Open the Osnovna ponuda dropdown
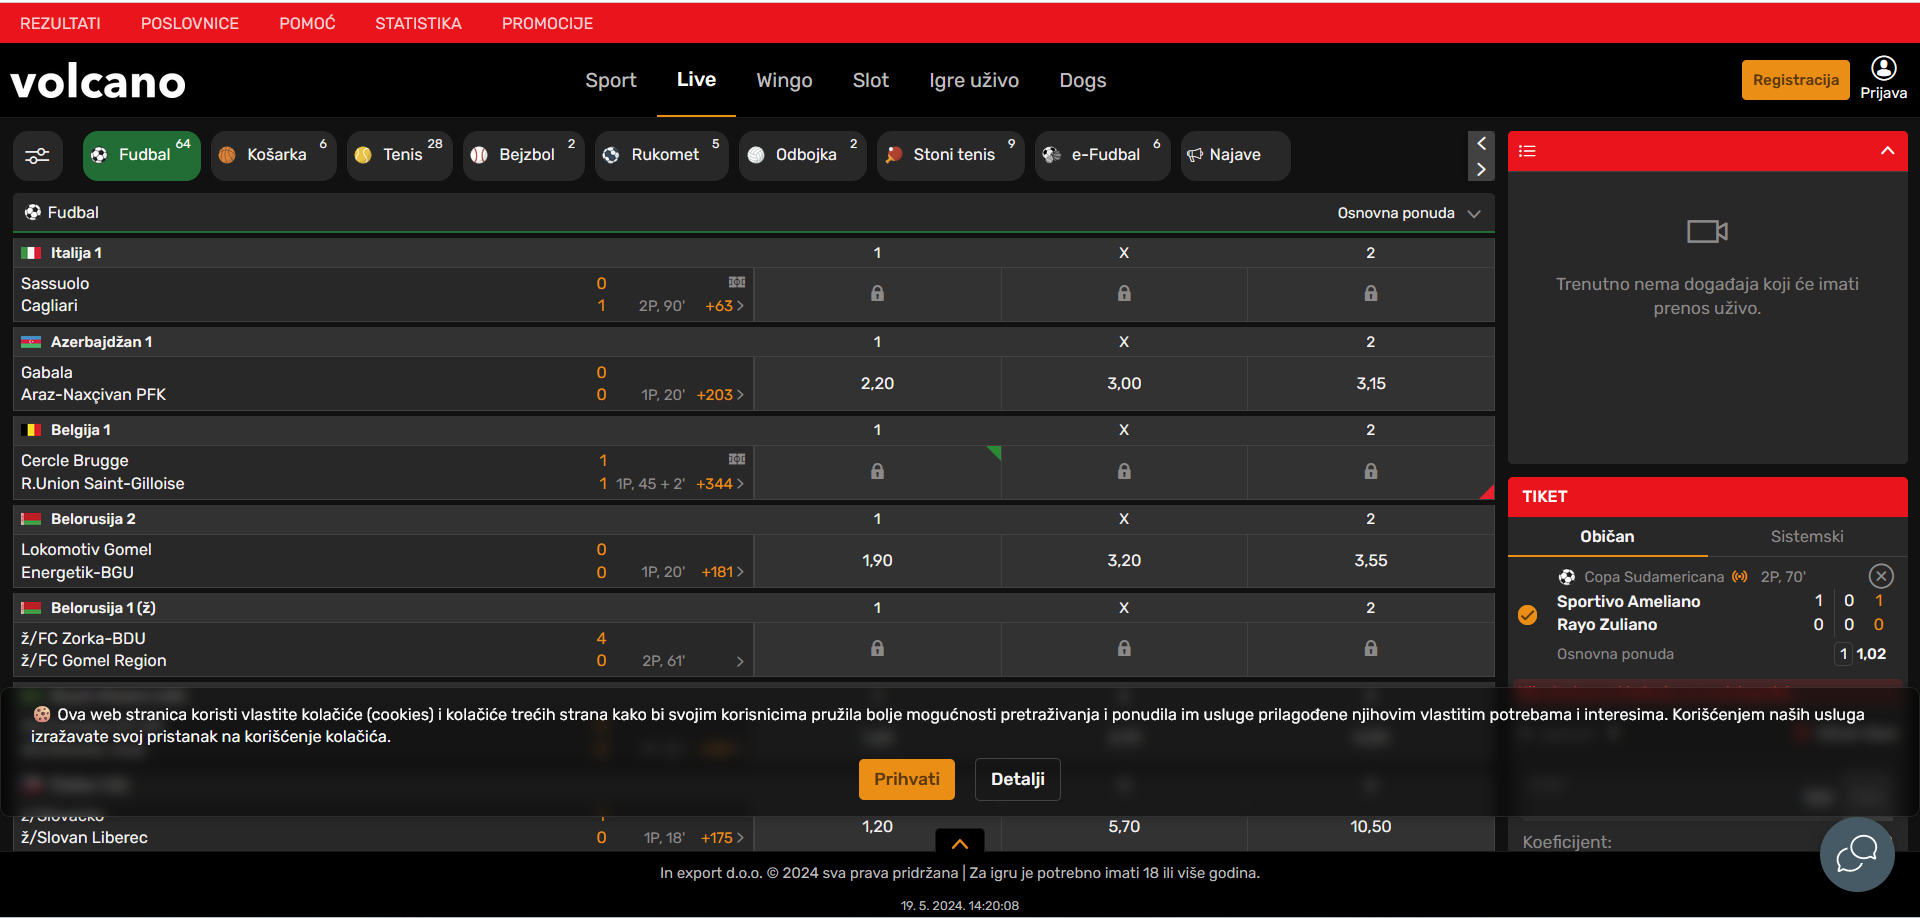 pos(1408,213)
